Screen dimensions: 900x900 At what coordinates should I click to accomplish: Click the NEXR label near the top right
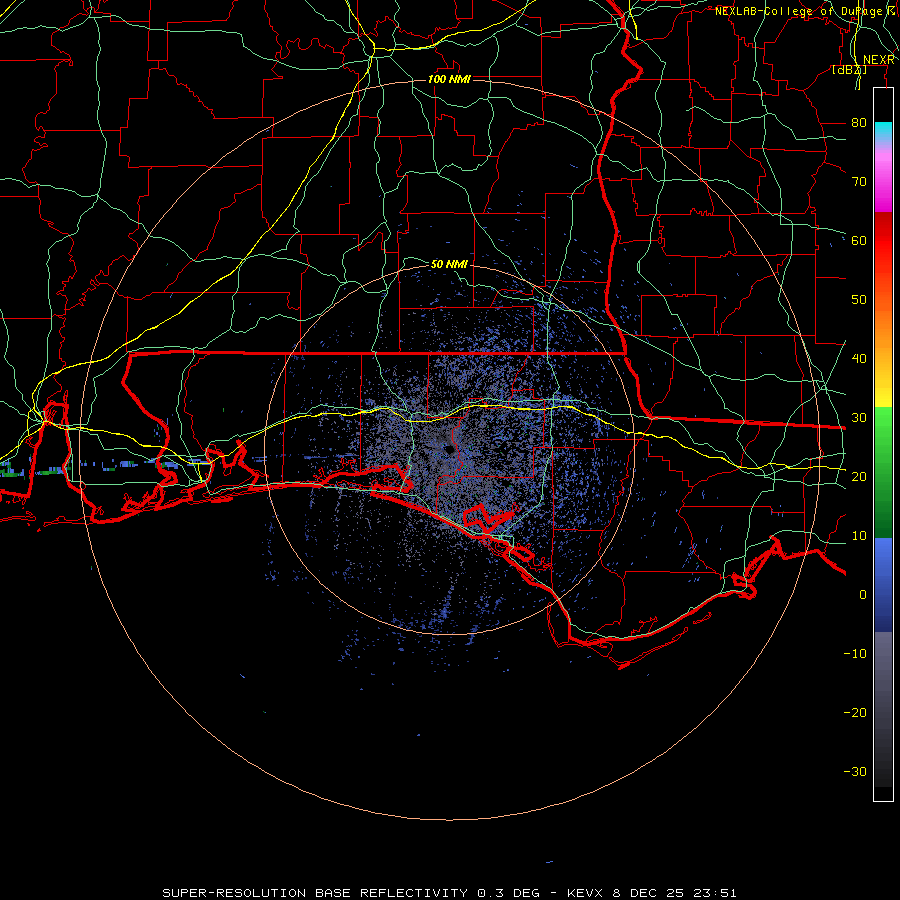[879, 60]
